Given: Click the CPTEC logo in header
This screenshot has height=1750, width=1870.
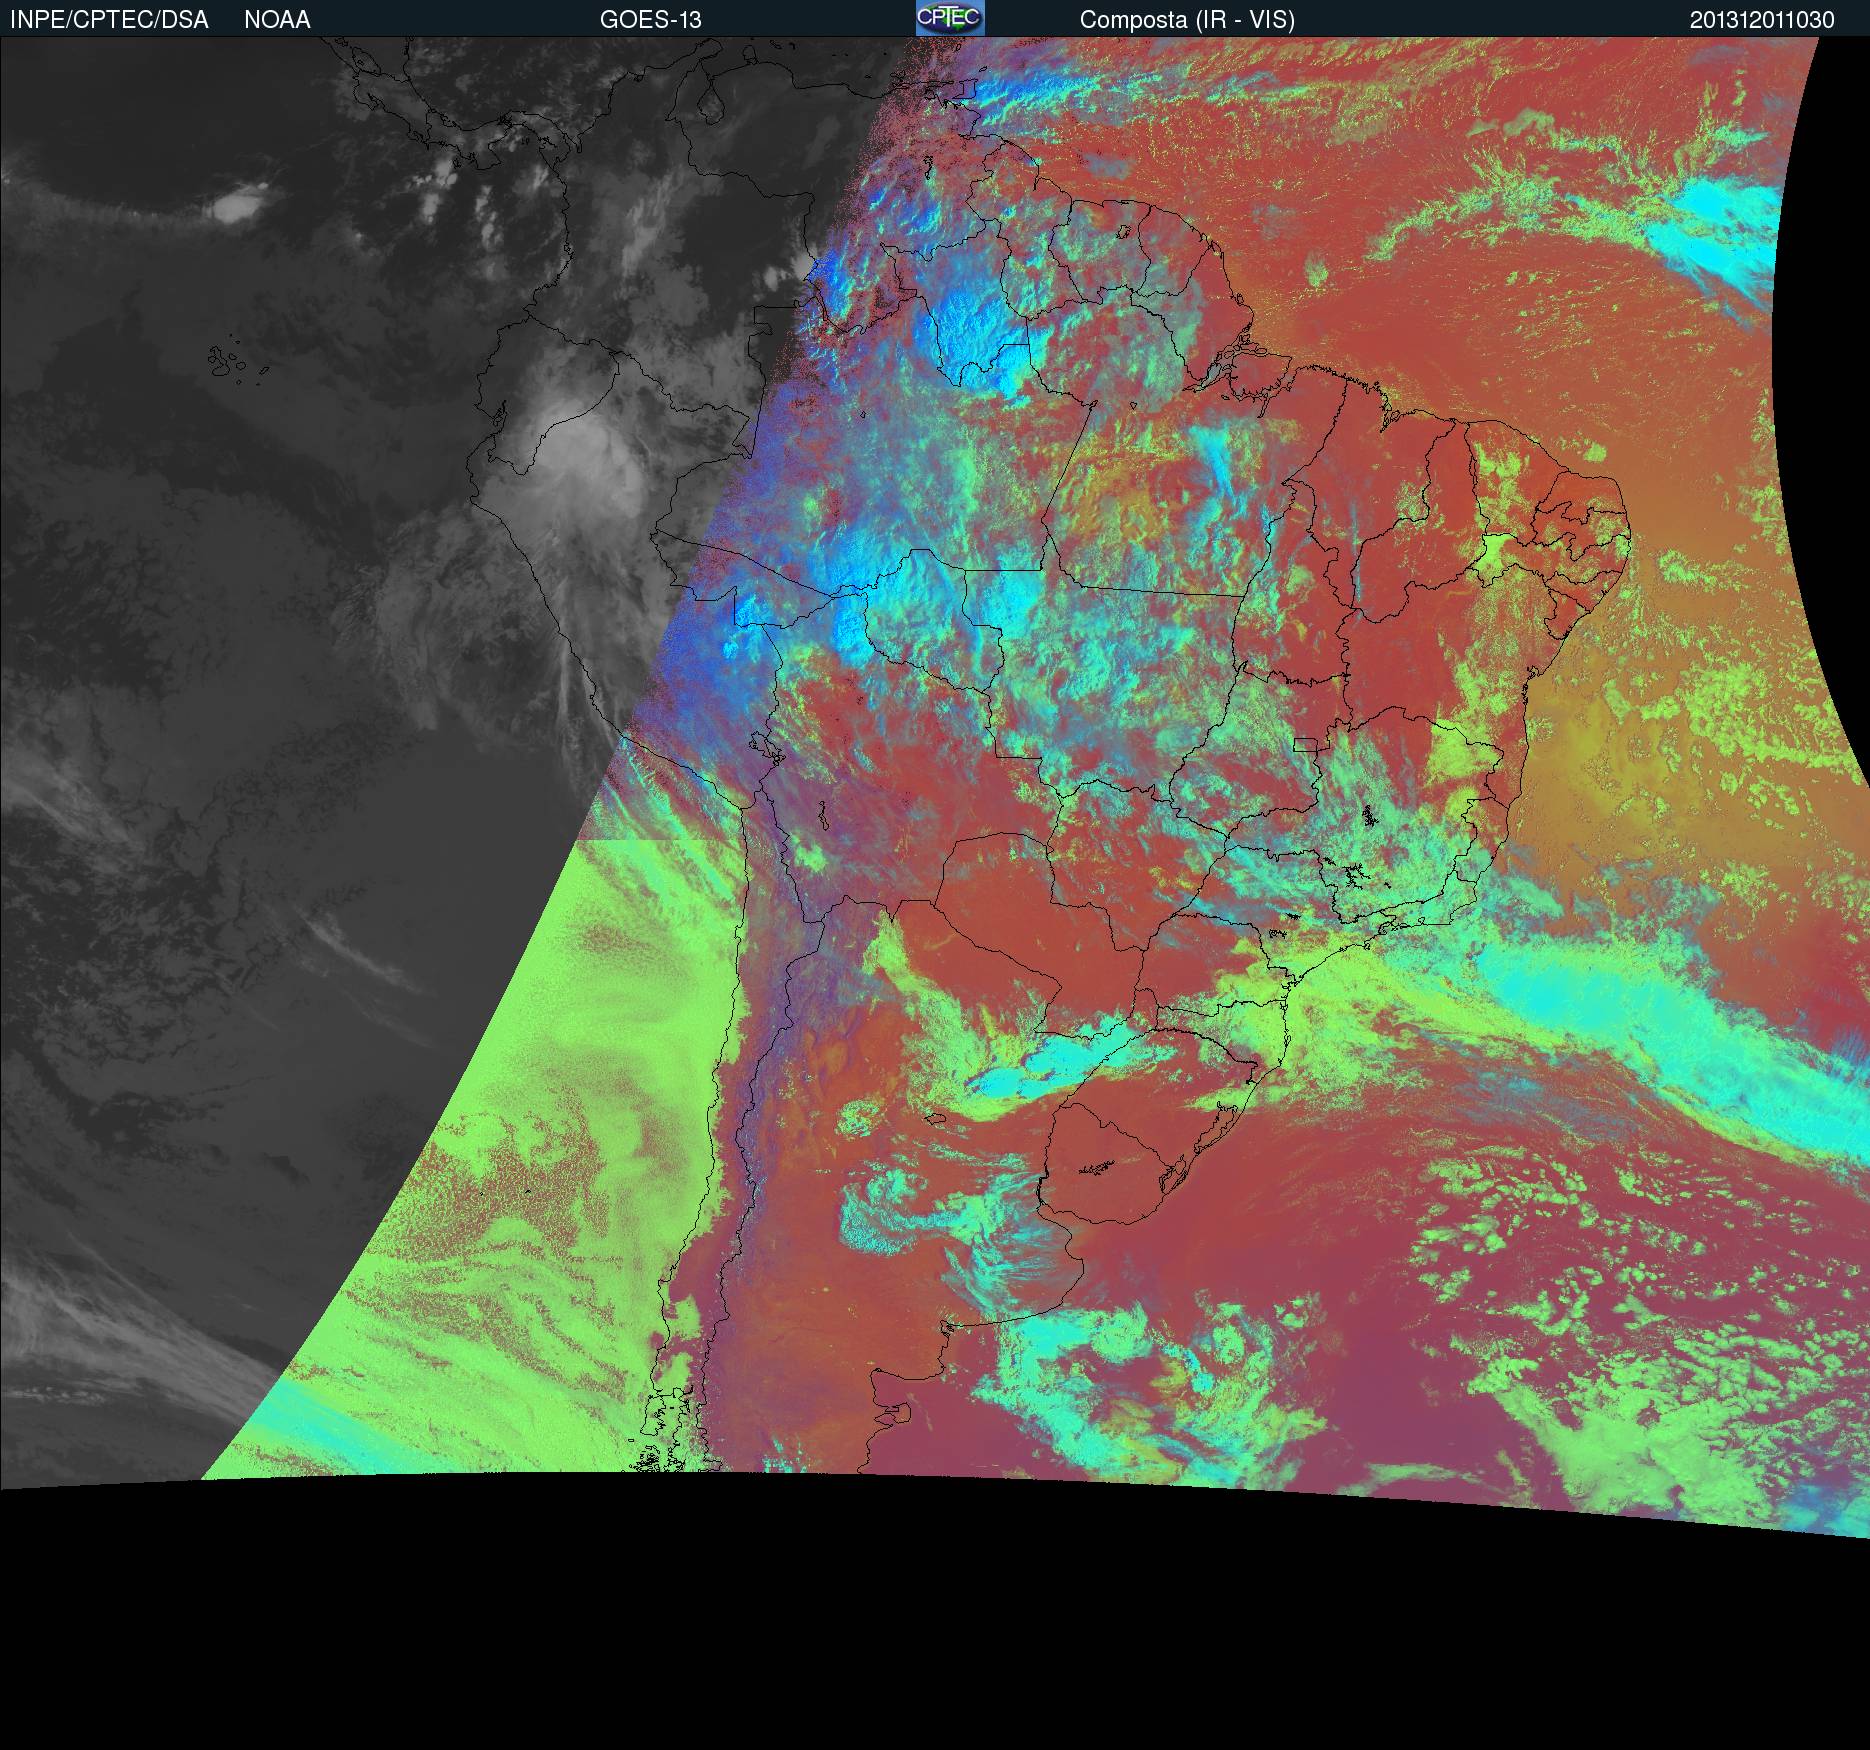Looking at the screenshot, I should [950, 18].
